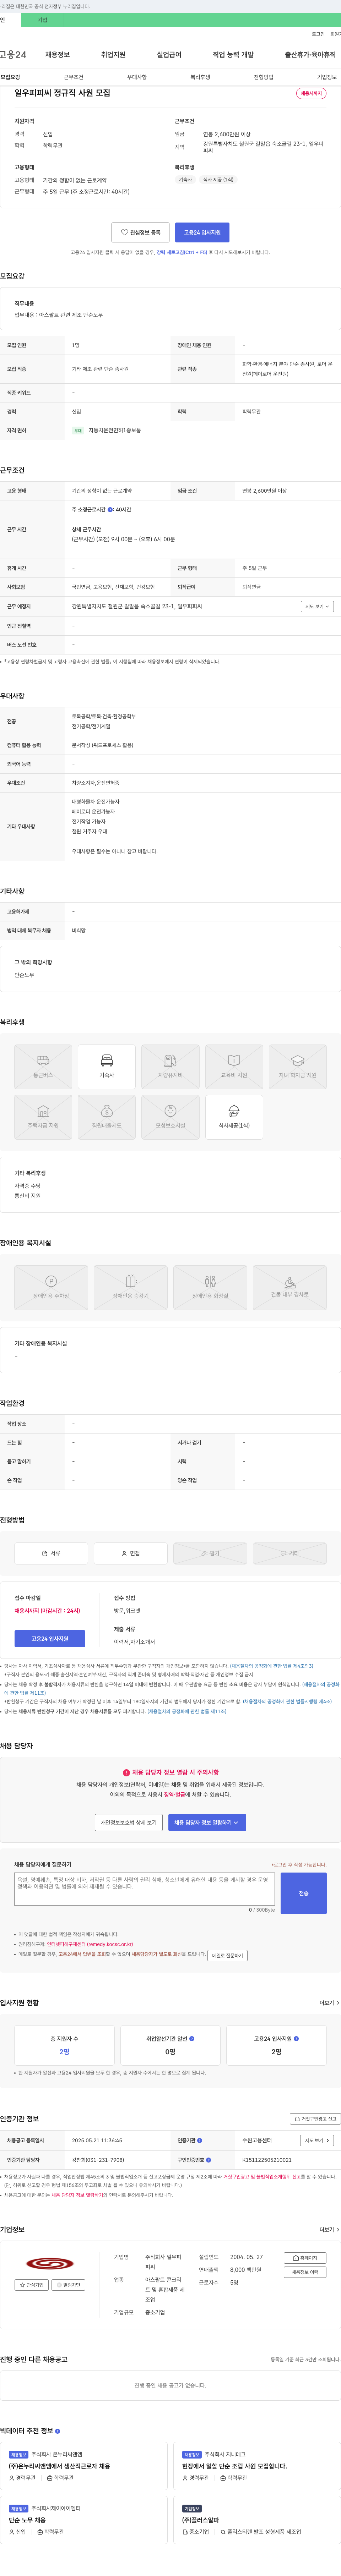341x2576 pixels.
Task: Select the 기숙사 welfare icon
Action: 107,1066
